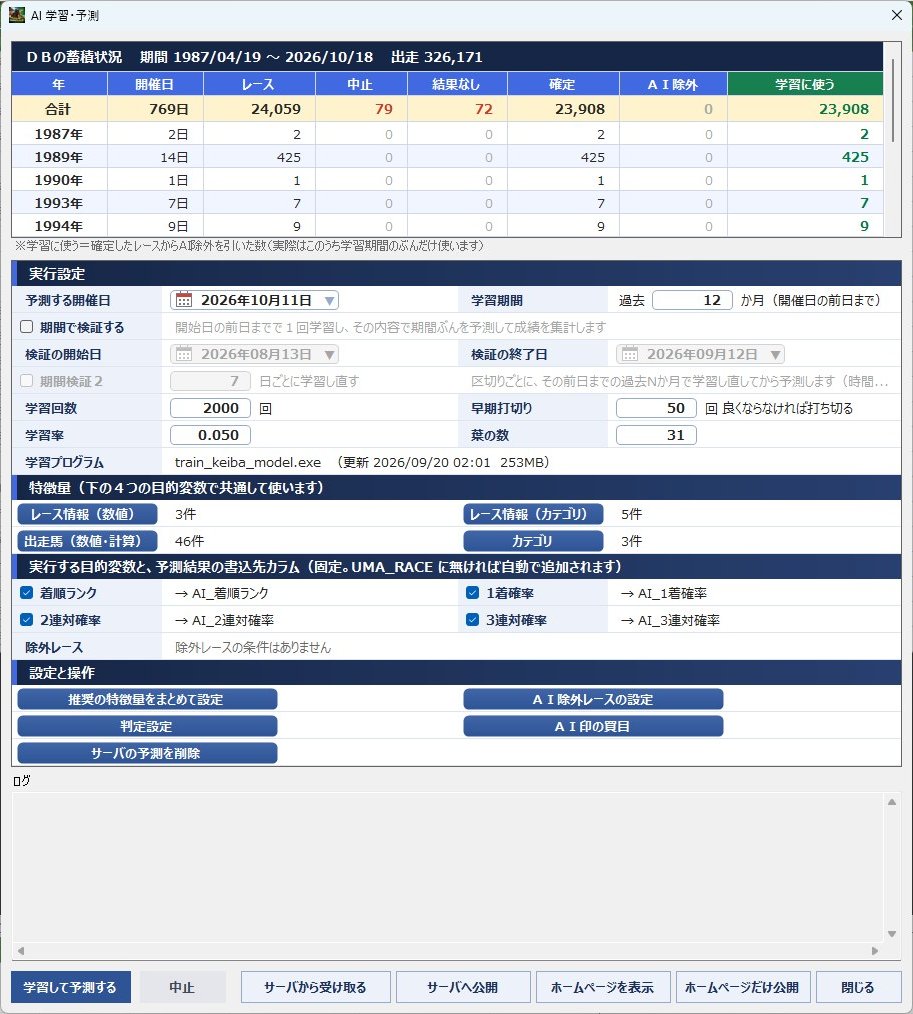Click the 中止 button at the bottom
Screen dimensions: 913x1014
[x=182, y=987]
